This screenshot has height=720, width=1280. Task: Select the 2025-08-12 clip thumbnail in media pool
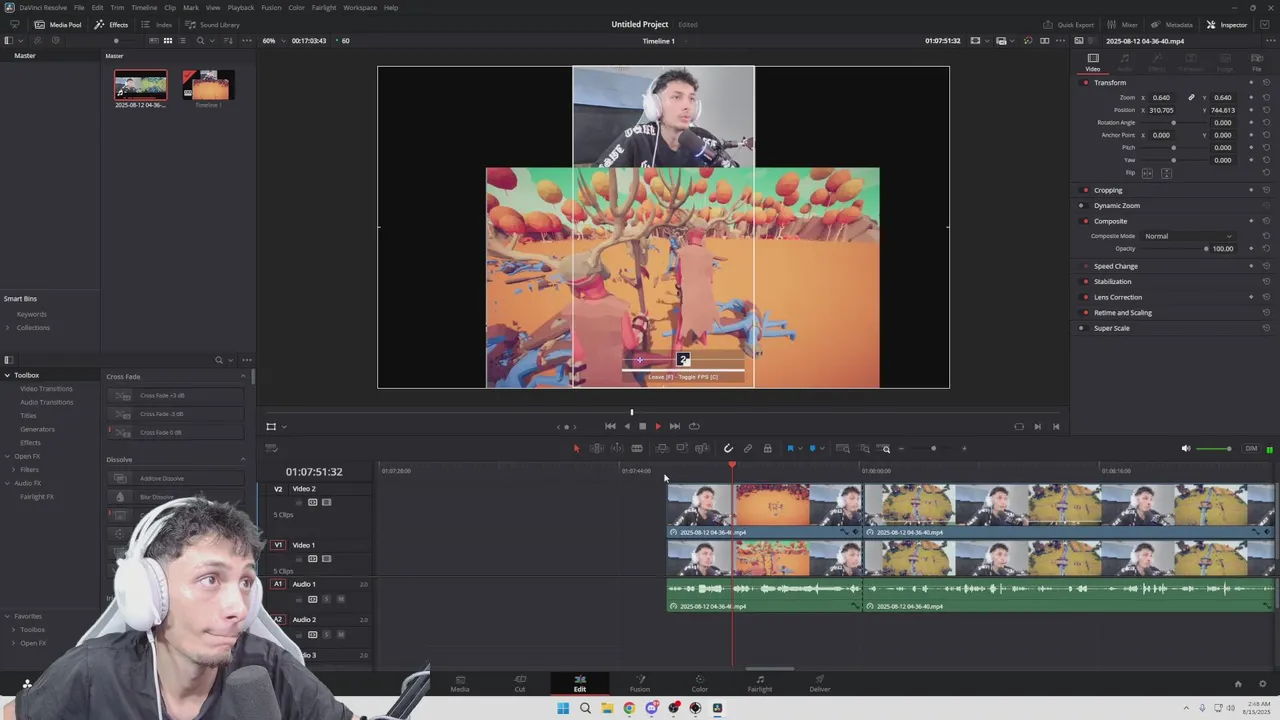tap(141, 86)
